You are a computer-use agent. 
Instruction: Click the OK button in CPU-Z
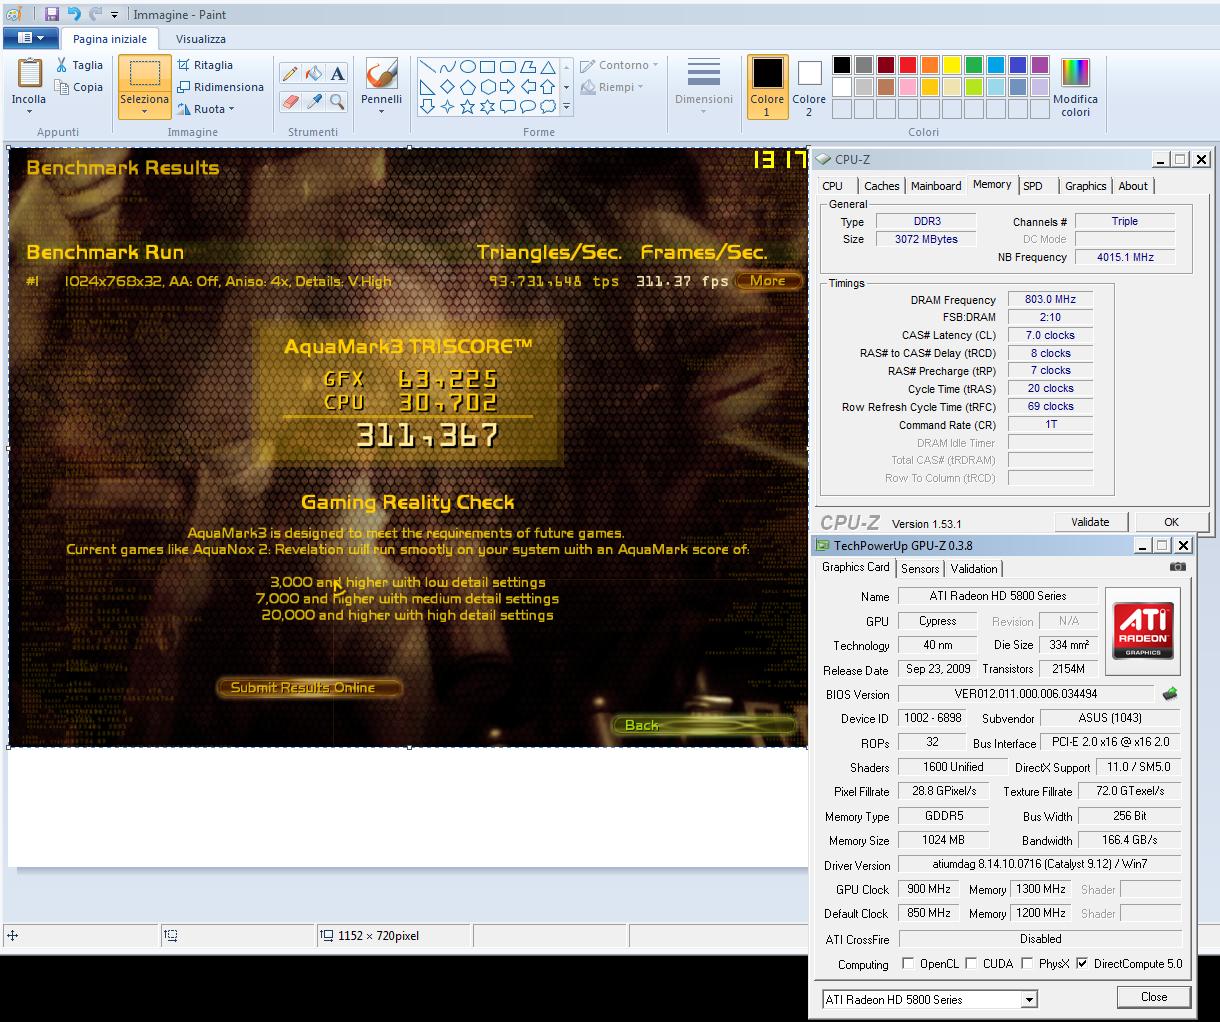pyautogui.click(x=1171, y=522)
